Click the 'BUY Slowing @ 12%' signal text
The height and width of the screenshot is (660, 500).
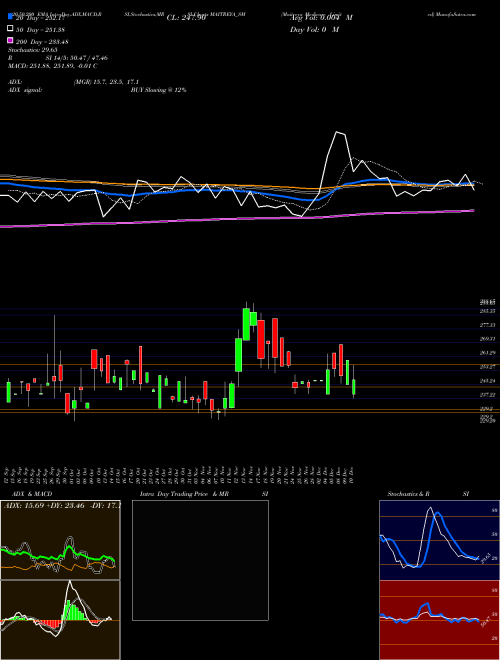158,90
